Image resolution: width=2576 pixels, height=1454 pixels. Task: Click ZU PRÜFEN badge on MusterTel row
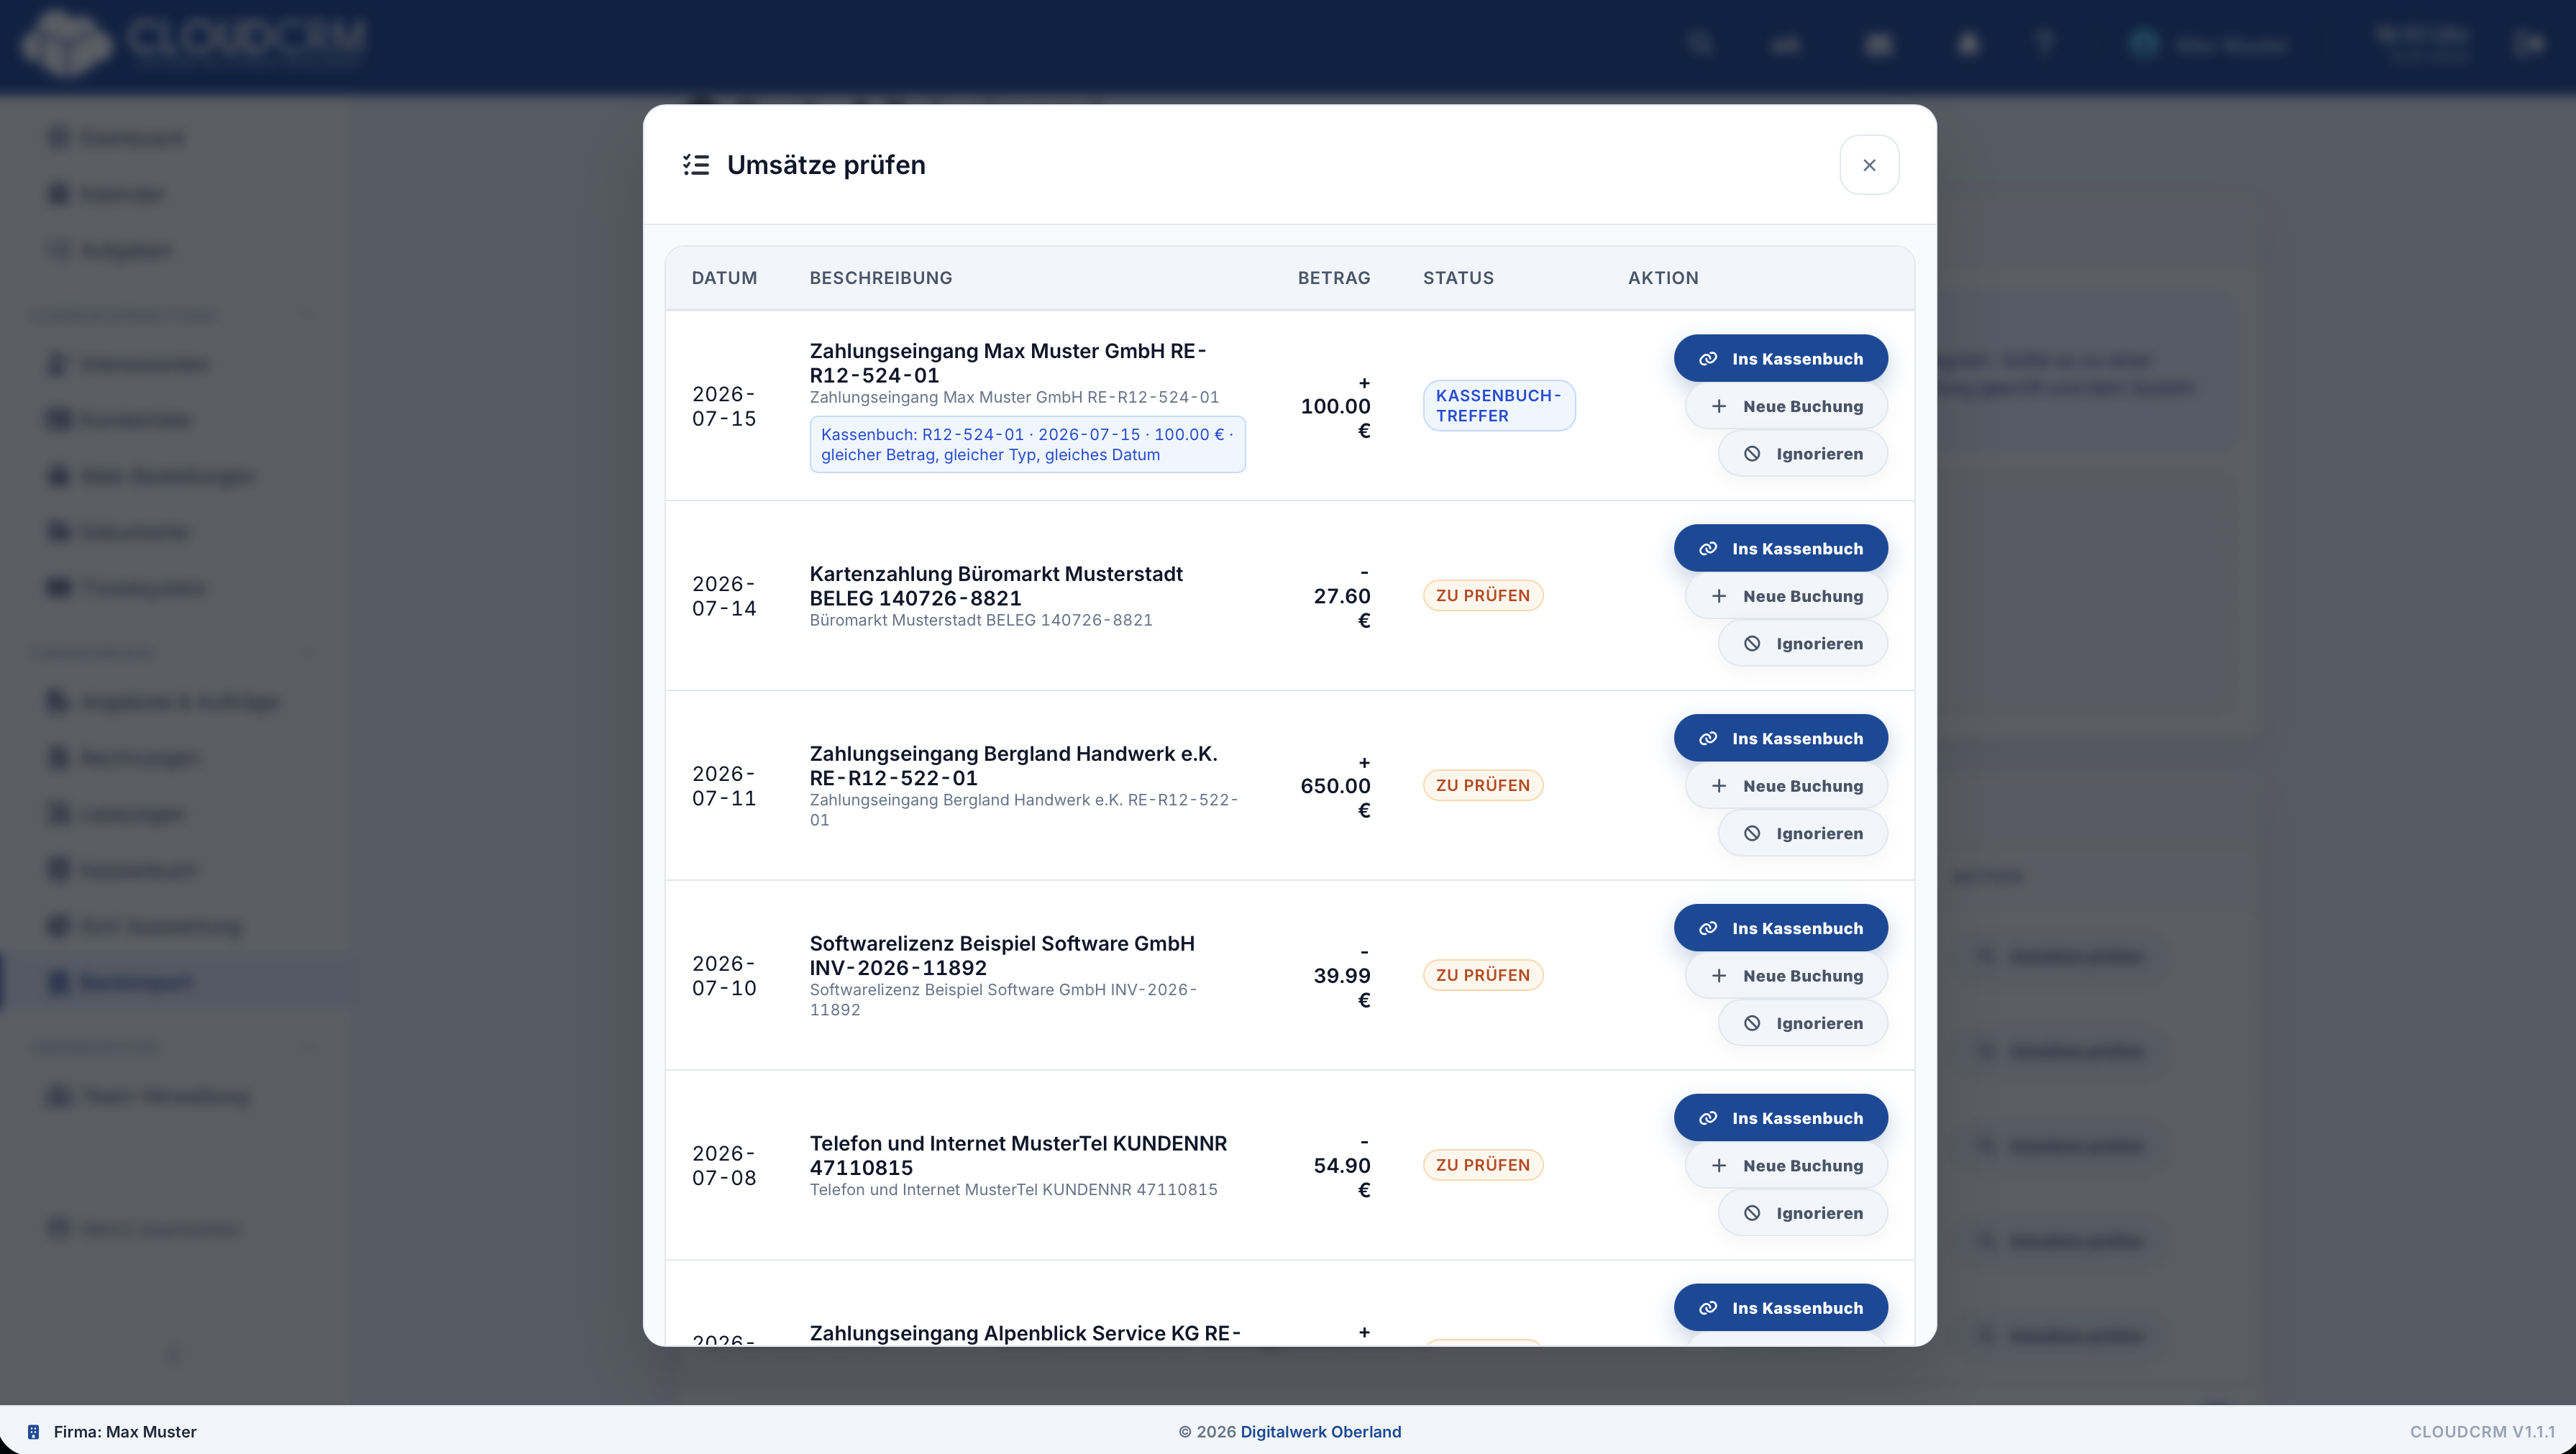[x=1483, y=1166]
